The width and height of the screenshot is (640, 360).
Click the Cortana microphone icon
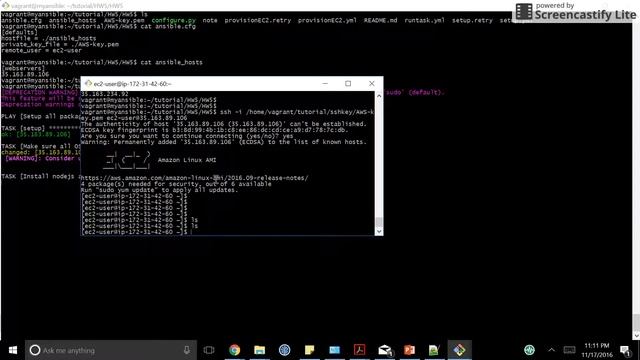pos(187,350)
